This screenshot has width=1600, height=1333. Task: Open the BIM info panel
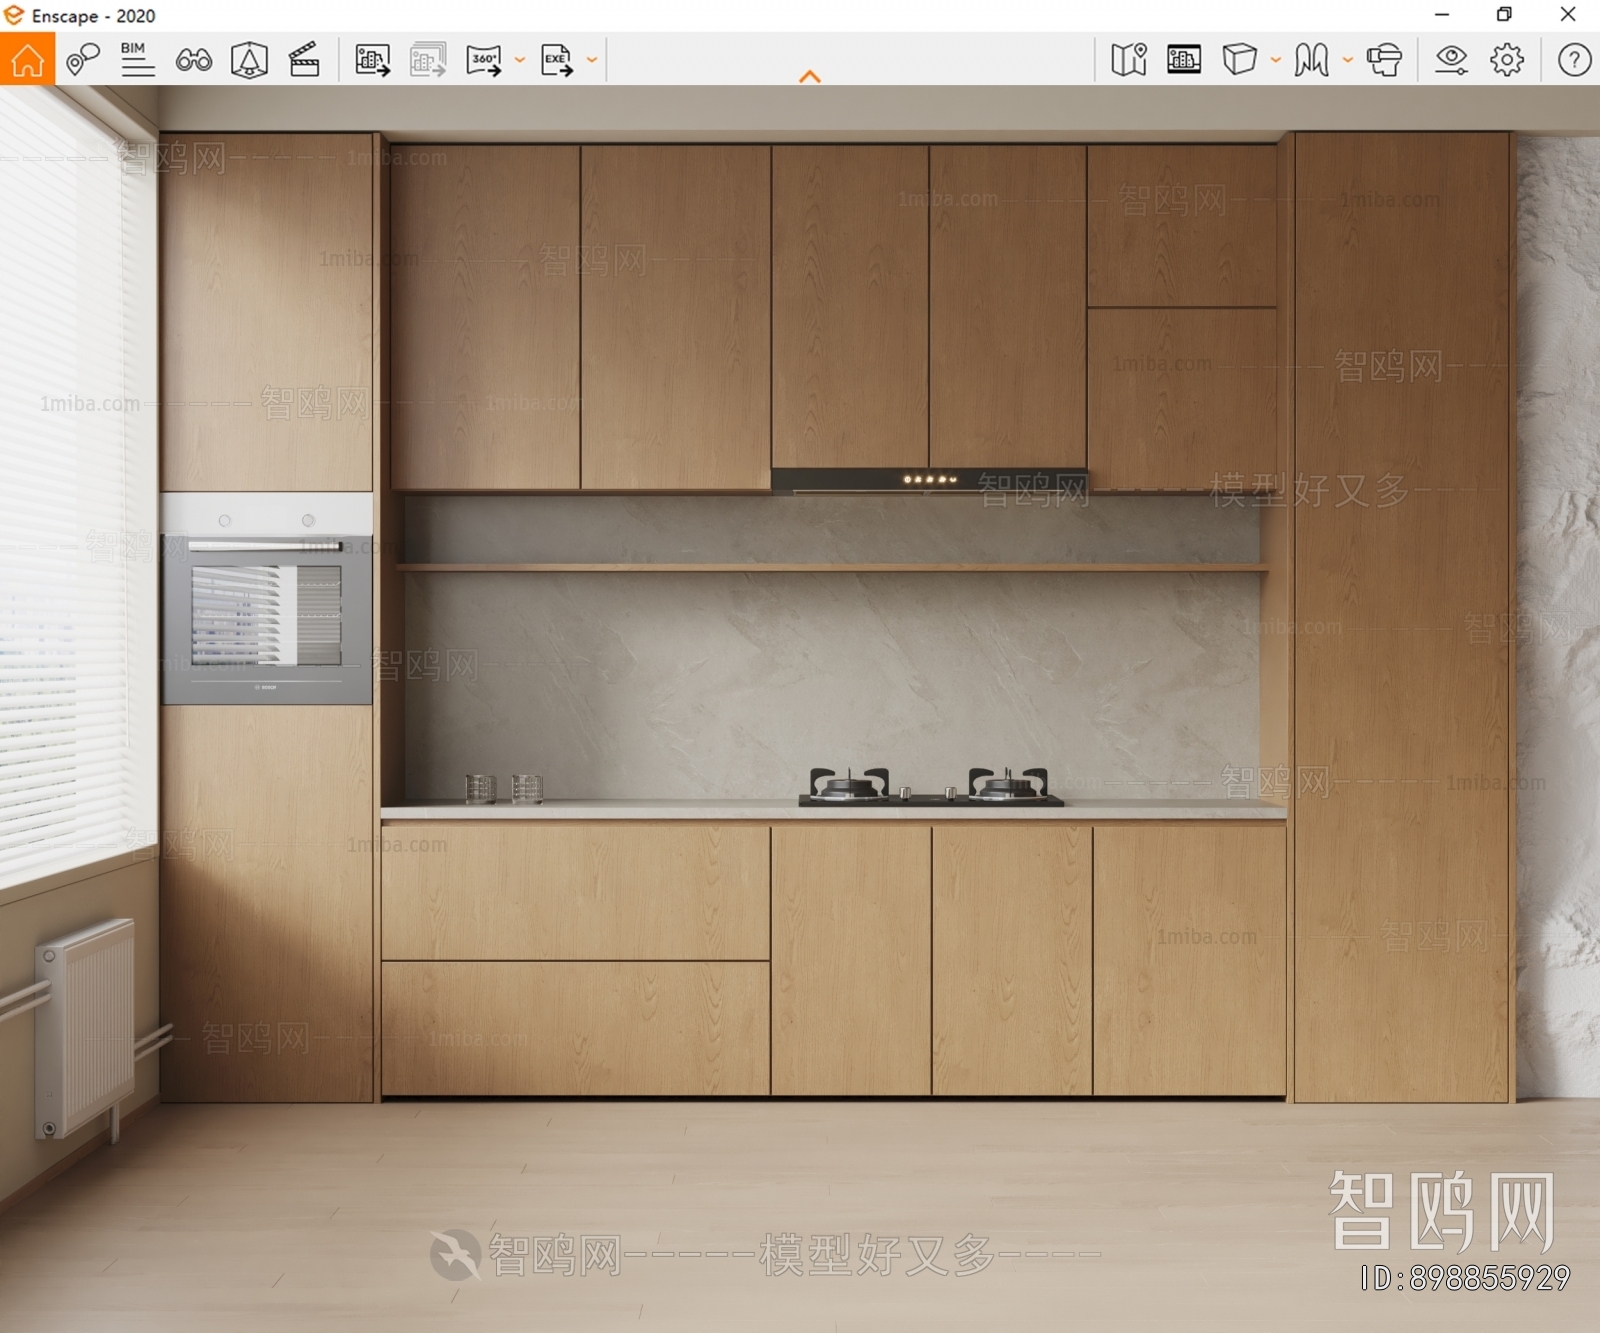pos(137,59)
